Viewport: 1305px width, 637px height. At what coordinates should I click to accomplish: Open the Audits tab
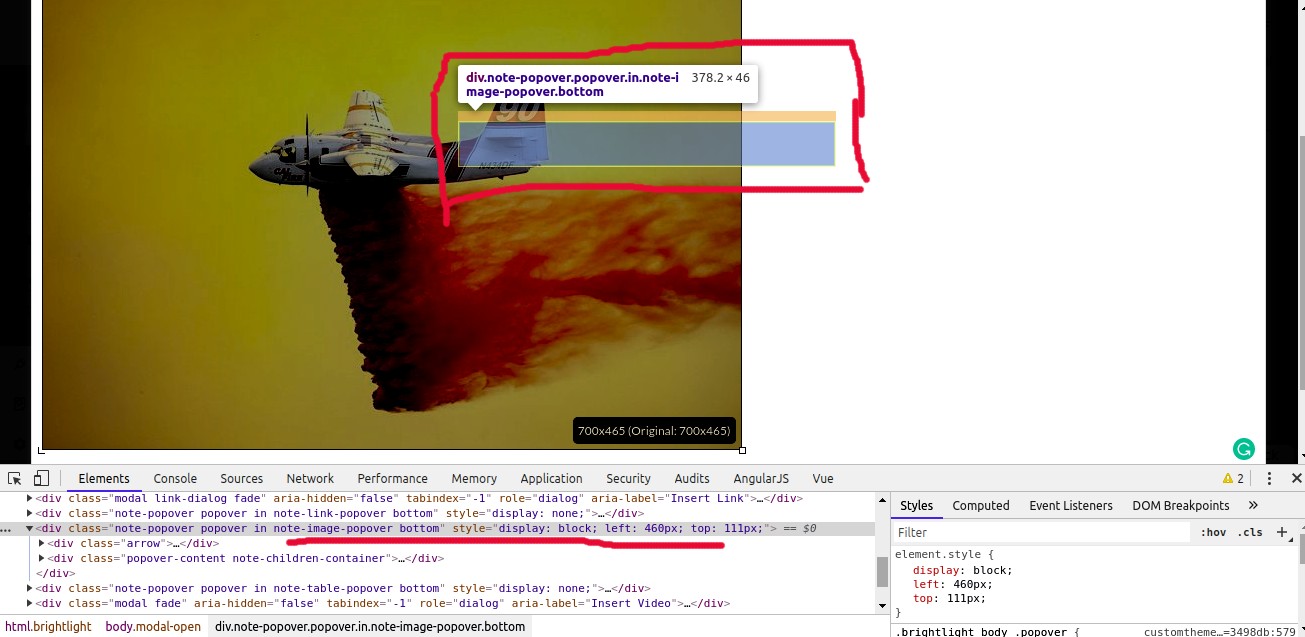coord(692,479)
